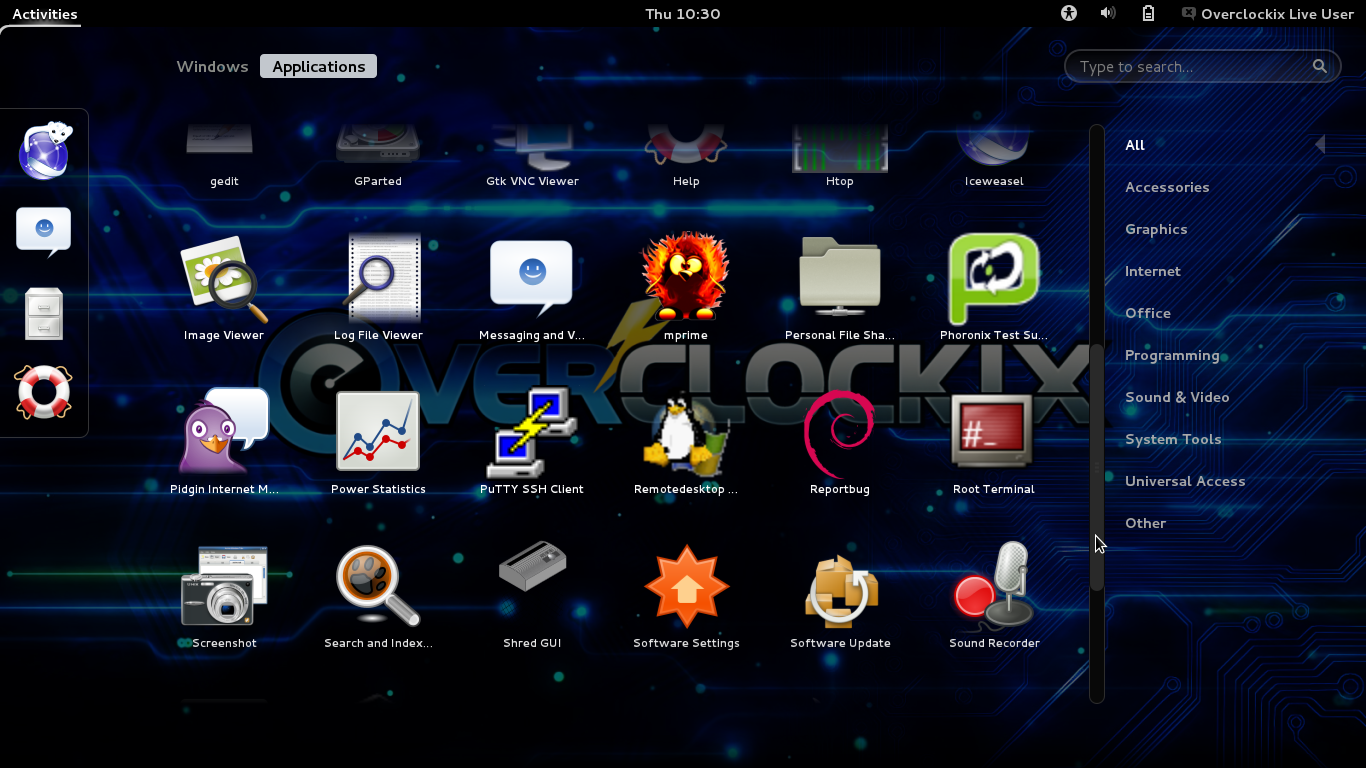Open the Screenshot tool

(224, 596)
